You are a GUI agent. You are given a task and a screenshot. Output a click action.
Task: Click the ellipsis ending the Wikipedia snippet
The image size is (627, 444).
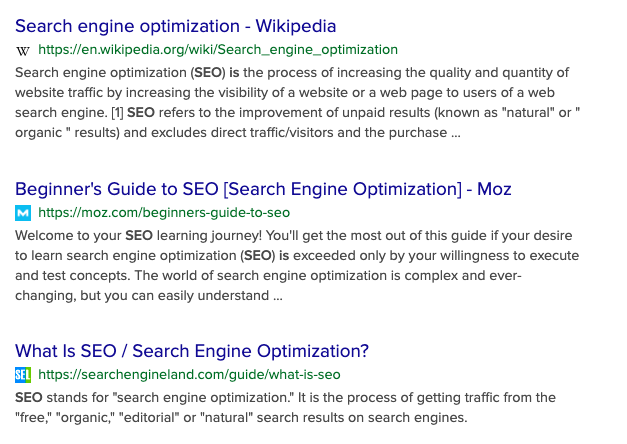456,132
